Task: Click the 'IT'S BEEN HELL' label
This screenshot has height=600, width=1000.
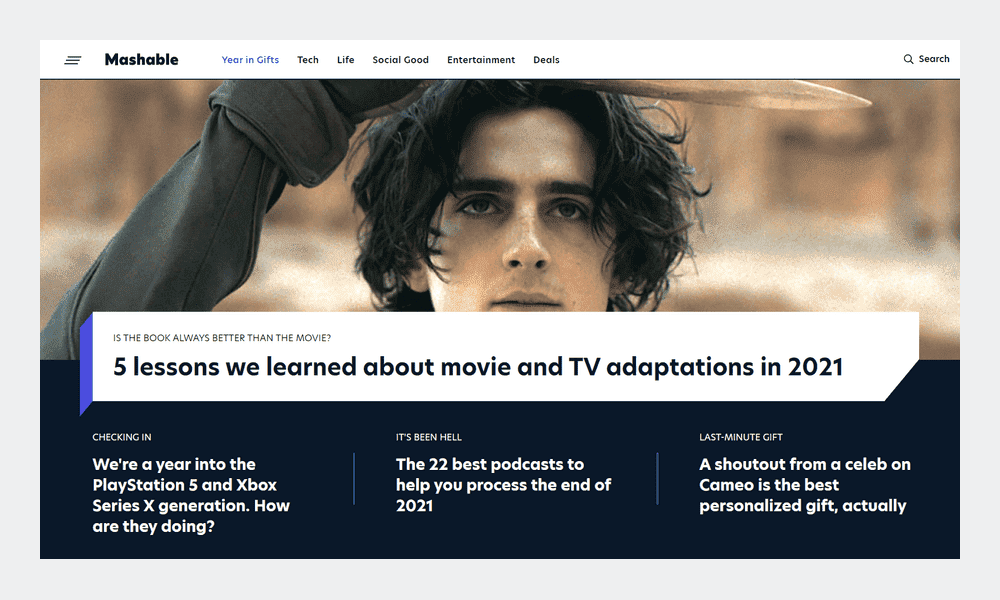Action: coord(429,437)
